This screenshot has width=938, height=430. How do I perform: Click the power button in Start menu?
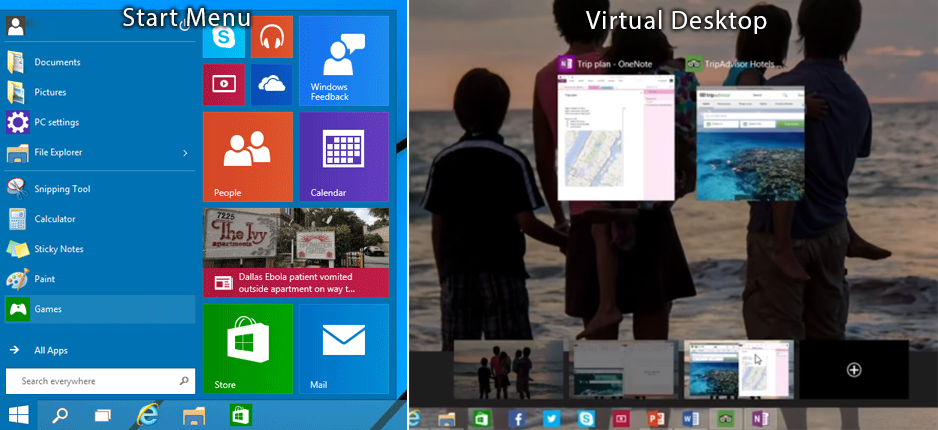pyautogui.click(x=184, y=24)
